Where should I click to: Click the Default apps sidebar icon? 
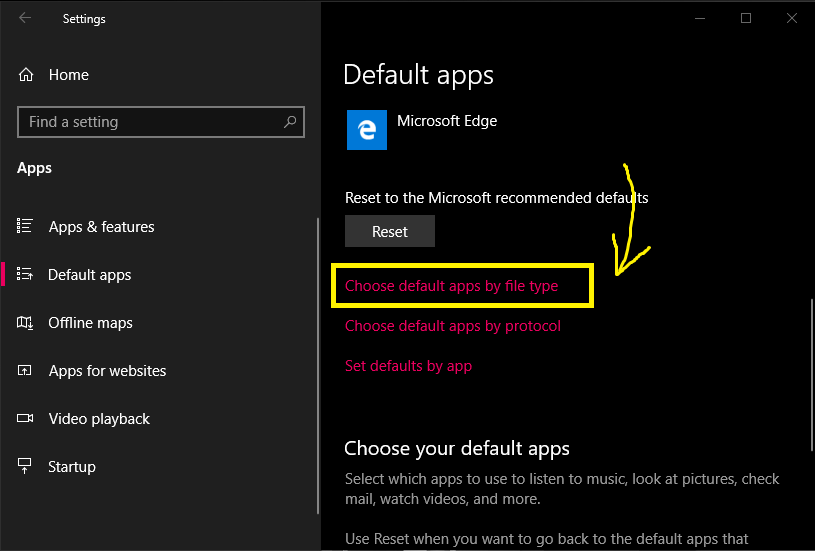tap(25, 274)
